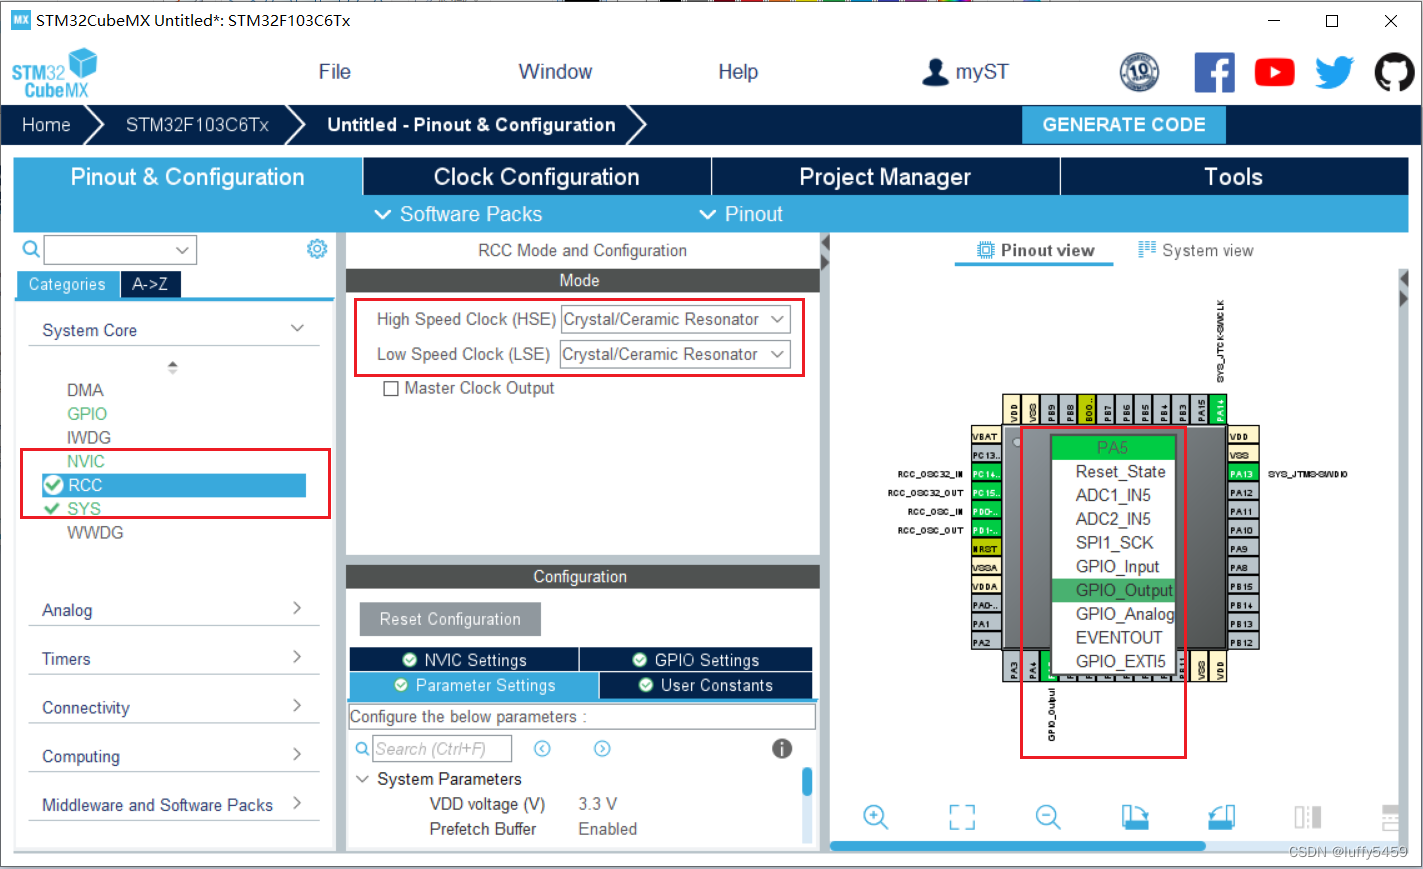Open the Software Packs dropdown menu
The image size is (1423, 869).
[458, 214]
